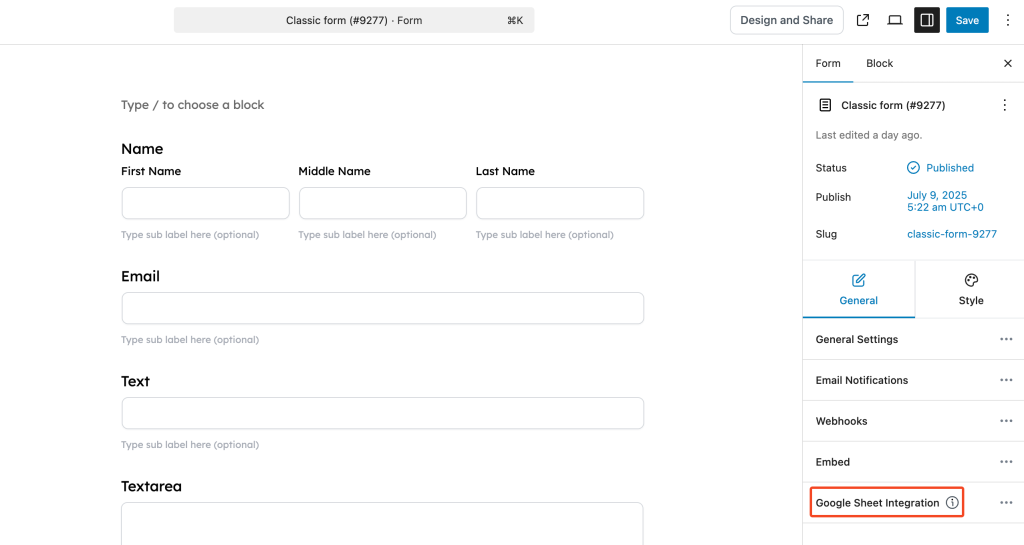Click the Last Name input field
Viewport: 1024px width, 545px height.
click(560, 203)
